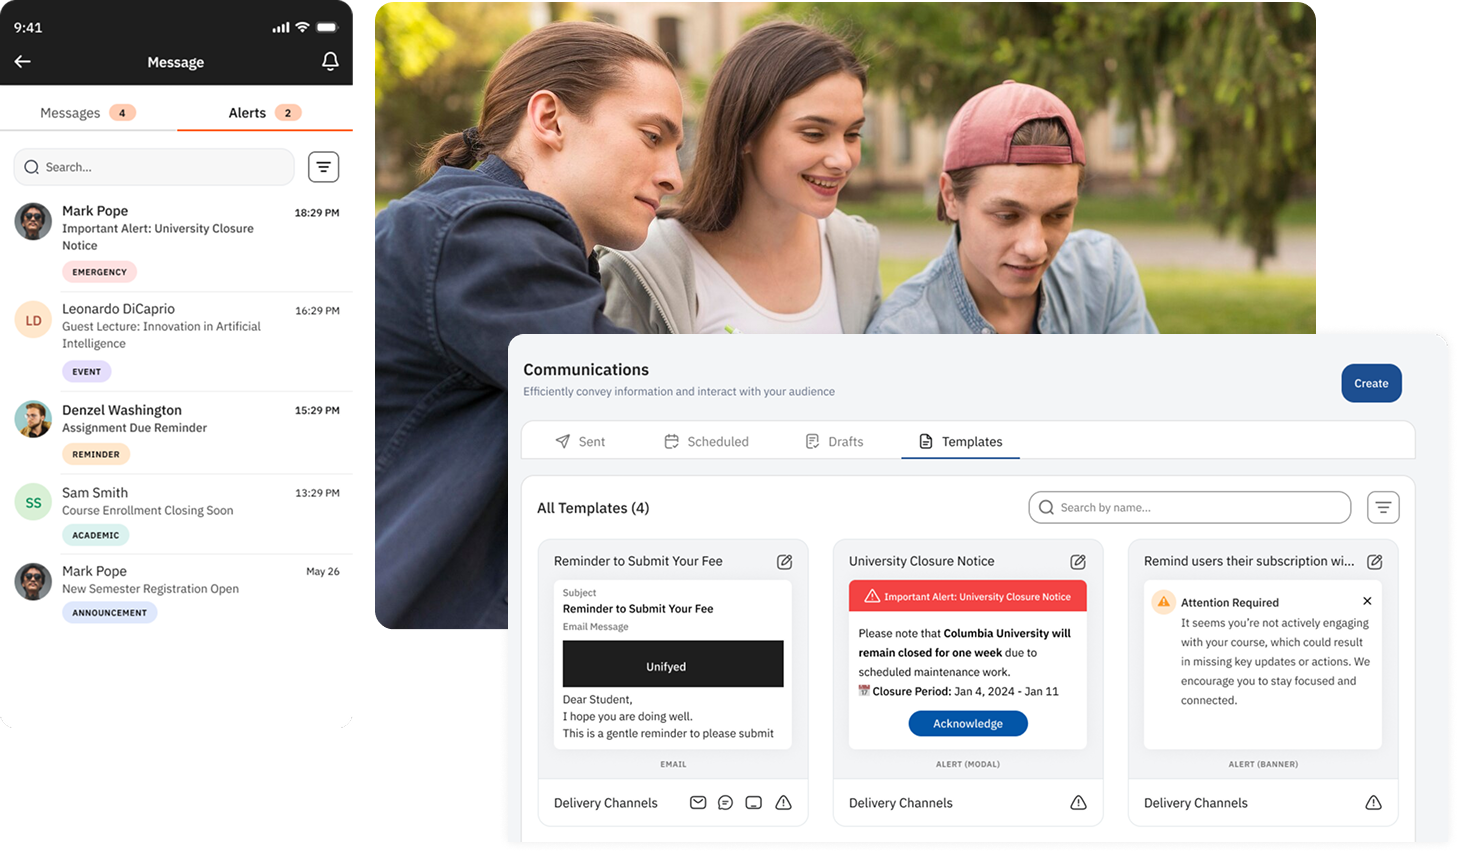Edit the Reminder to Submit Your Fee template
Image resolution: width=1459 pixels, height=853 pixels.
pyautogui.click(x=785, y=562)
